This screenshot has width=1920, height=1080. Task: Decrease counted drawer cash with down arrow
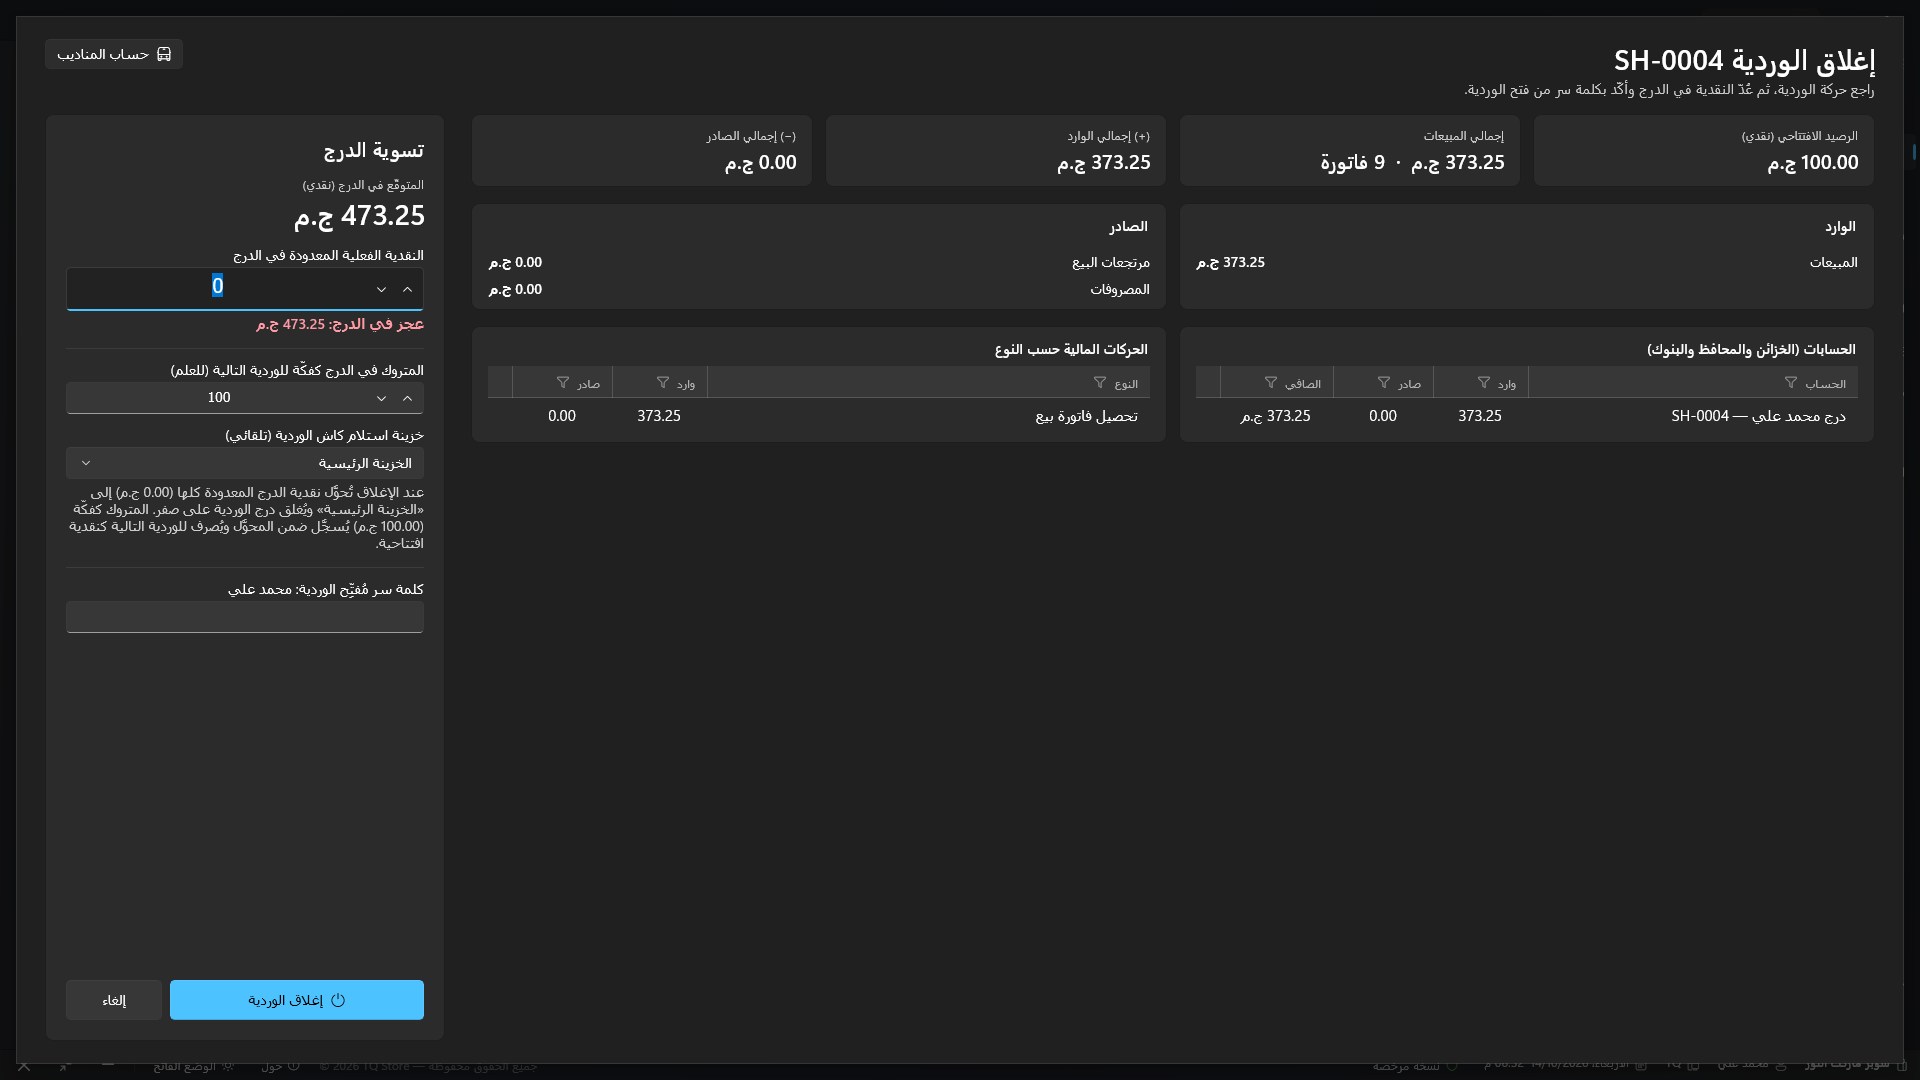(x=381, y=289)
